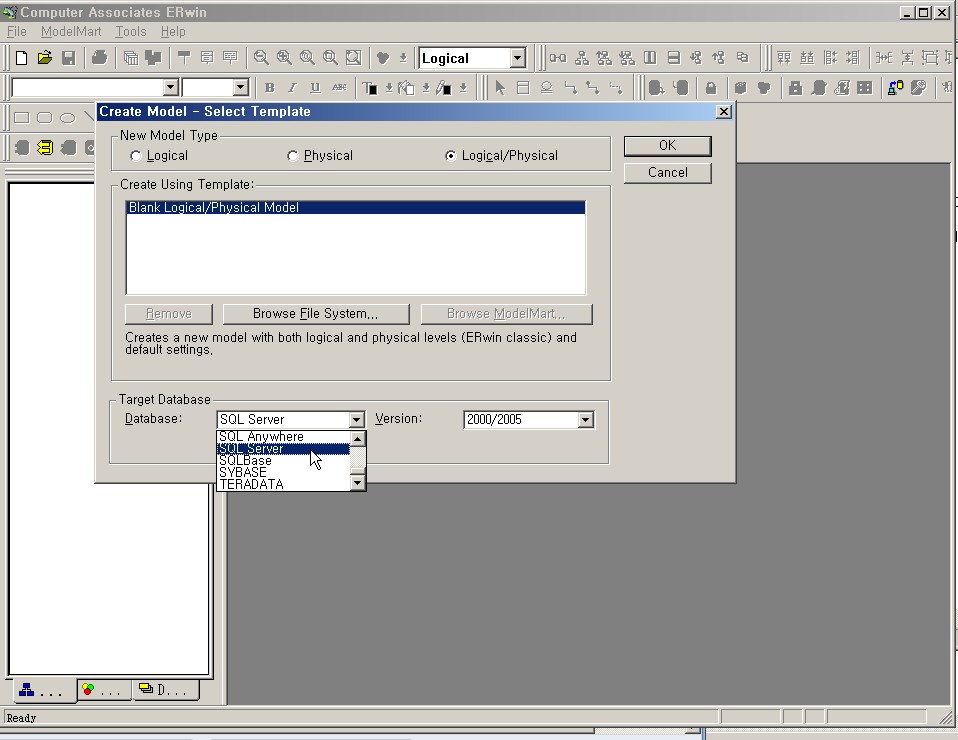Click the heart-shaped toolbar icon
The image size is (958, 740).
coord(383,58)
